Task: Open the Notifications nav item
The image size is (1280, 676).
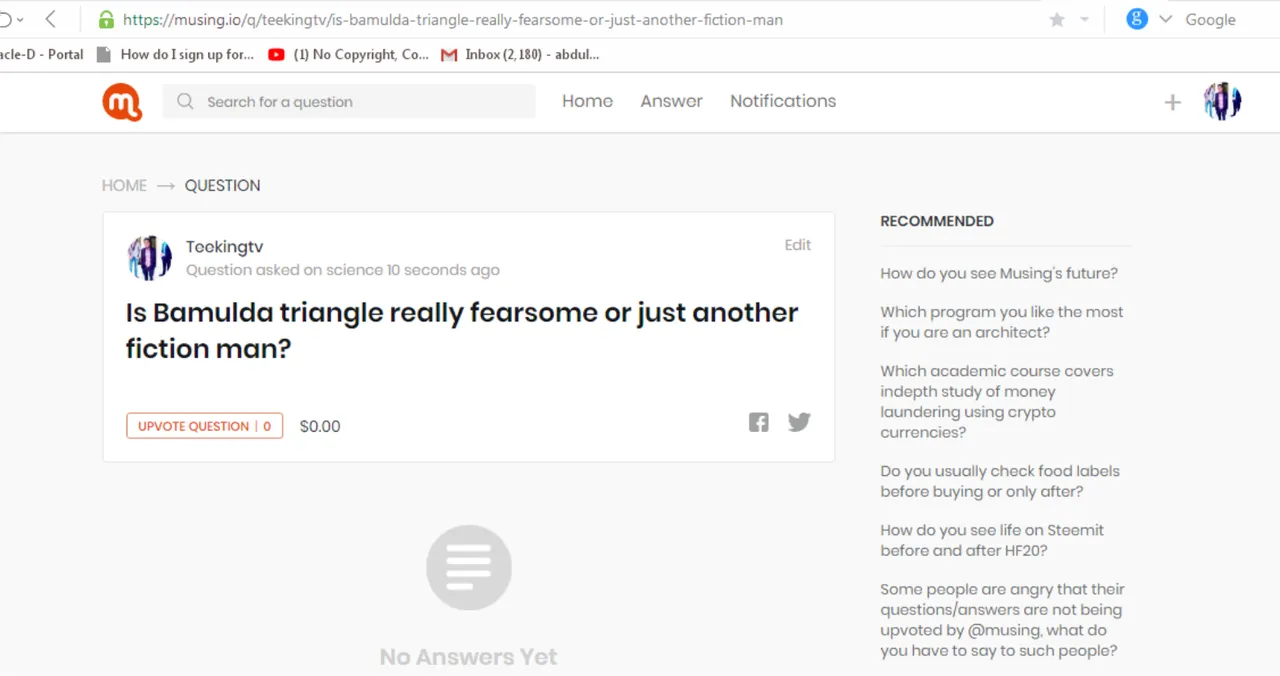Action: pyautogui.click(x=783, y=101)
